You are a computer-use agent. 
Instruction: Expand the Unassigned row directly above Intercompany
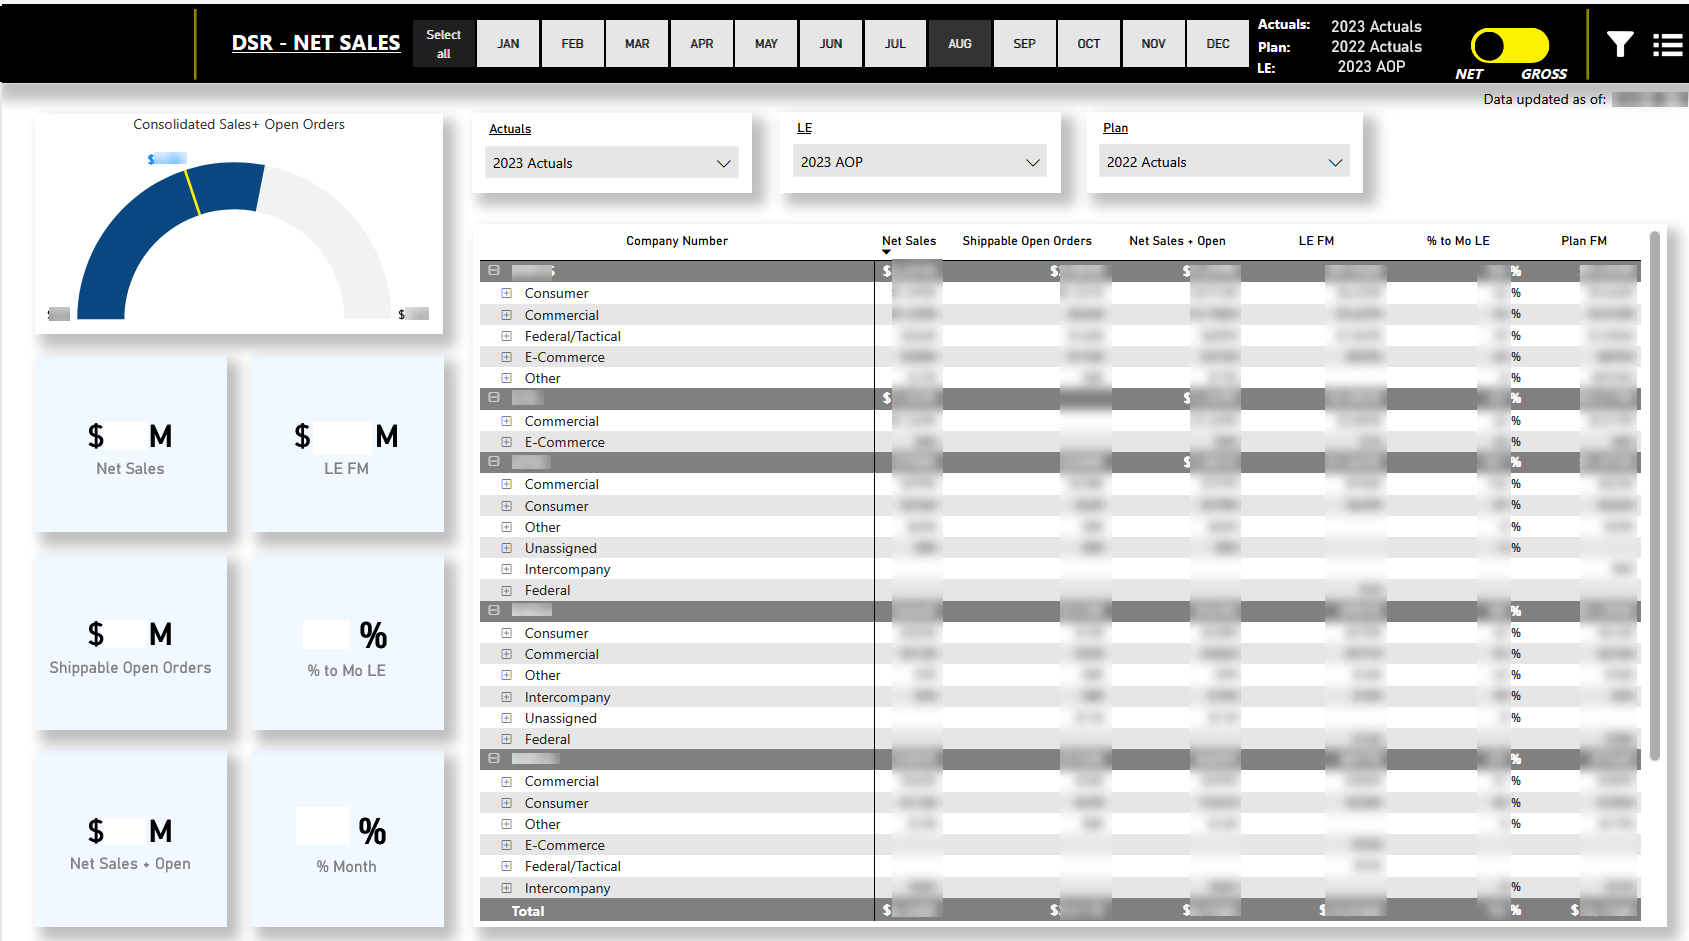tap(506, 548)
